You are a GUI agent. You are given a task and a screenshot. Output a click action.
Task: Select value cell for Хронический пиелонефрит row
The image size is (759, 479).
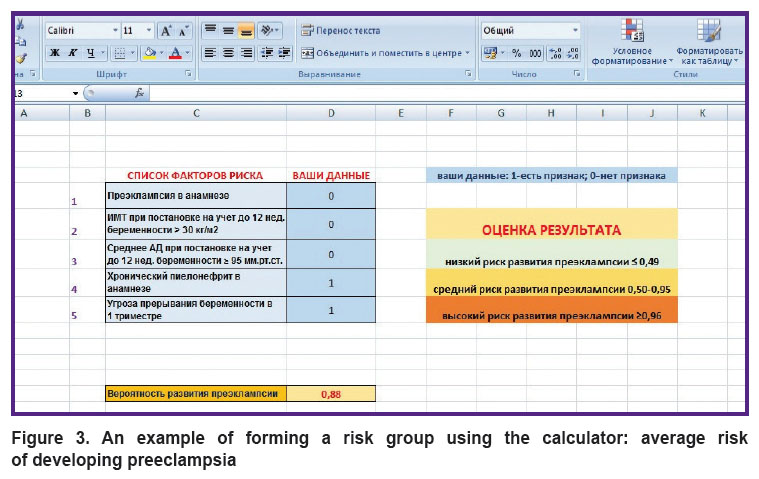point(331,283)
